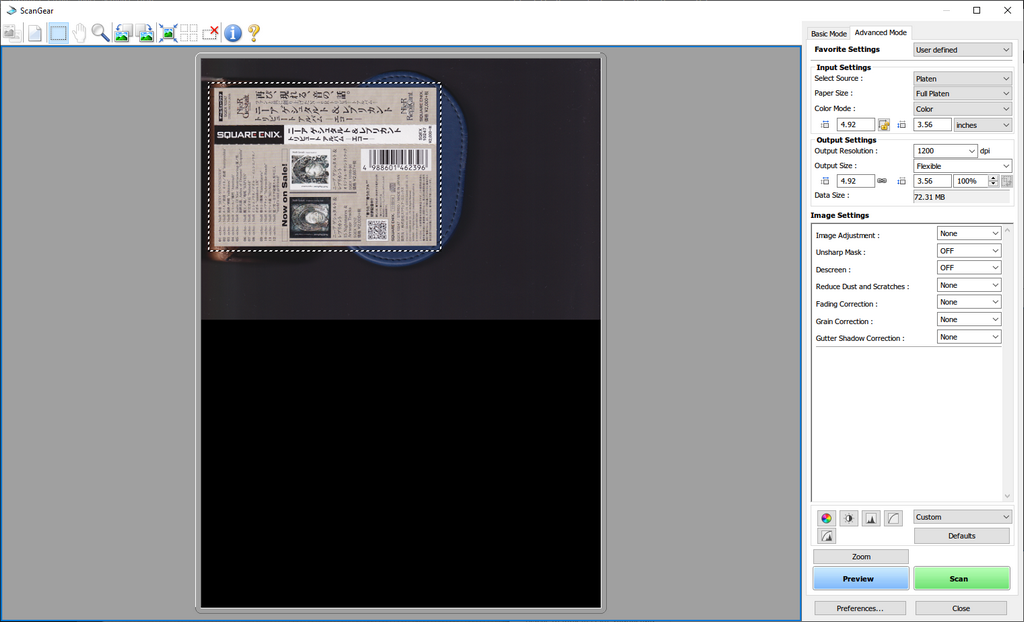Rotate the preview image left

pyautogui.click(x=123, y=33)
